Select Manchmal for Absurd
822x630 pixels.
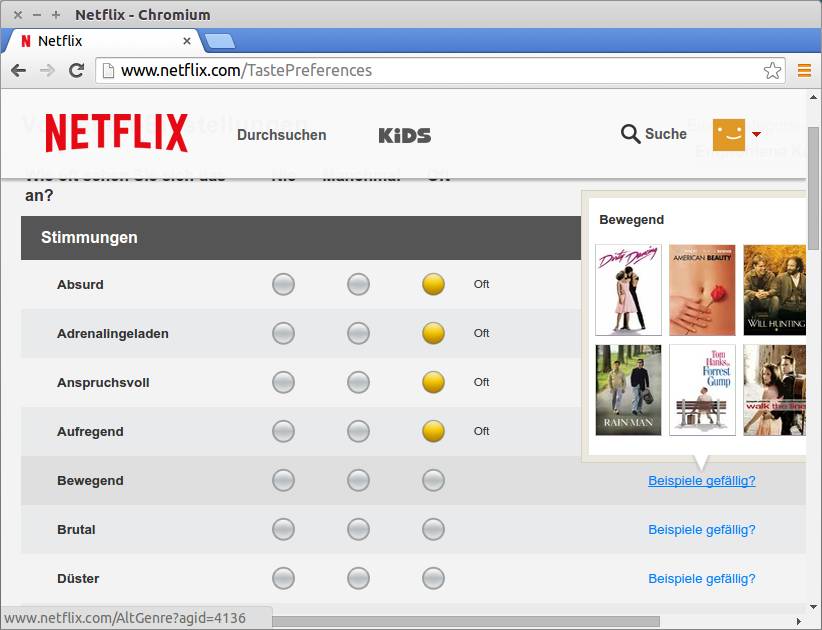pos(359,284)
